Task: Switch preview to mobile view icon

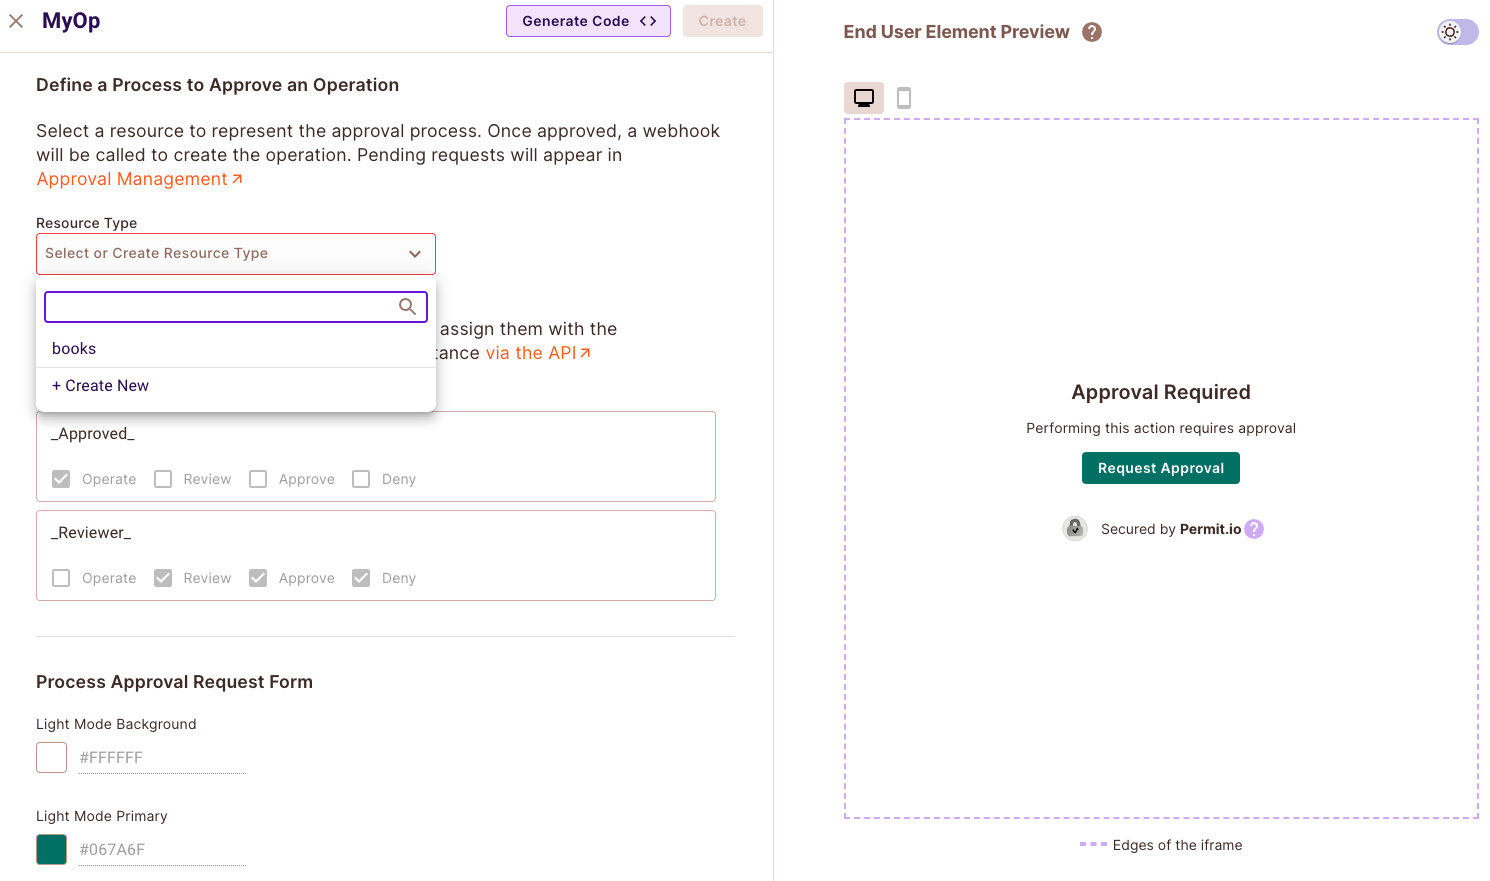Action: [904, 98]
